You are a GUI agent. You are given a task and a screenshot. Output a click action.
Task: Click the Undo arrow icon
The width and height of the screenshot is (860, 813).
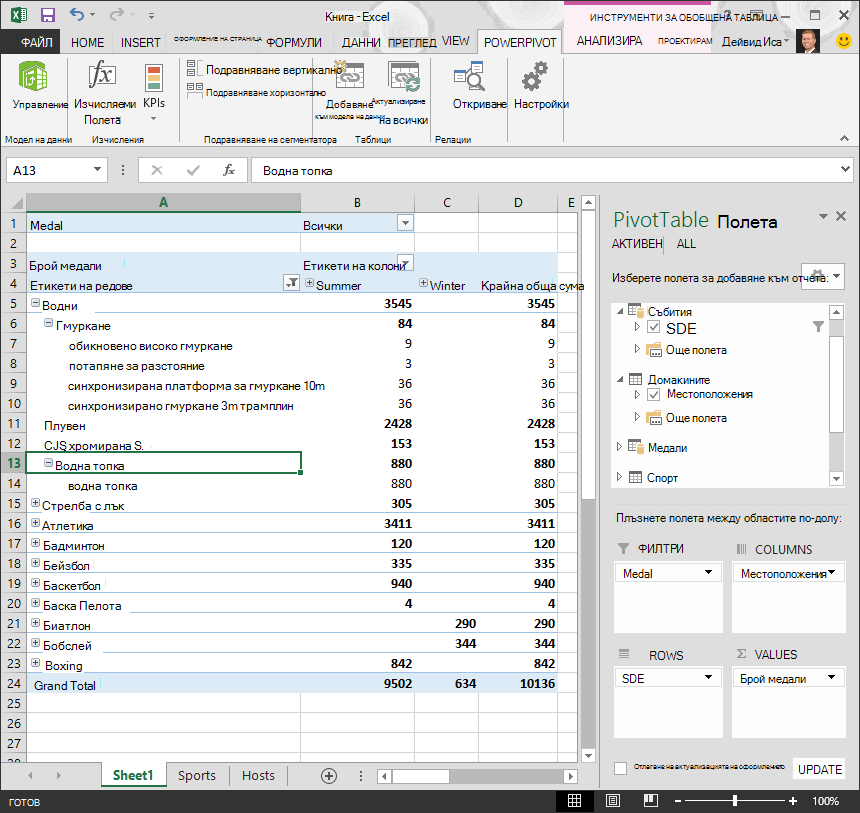77,15
